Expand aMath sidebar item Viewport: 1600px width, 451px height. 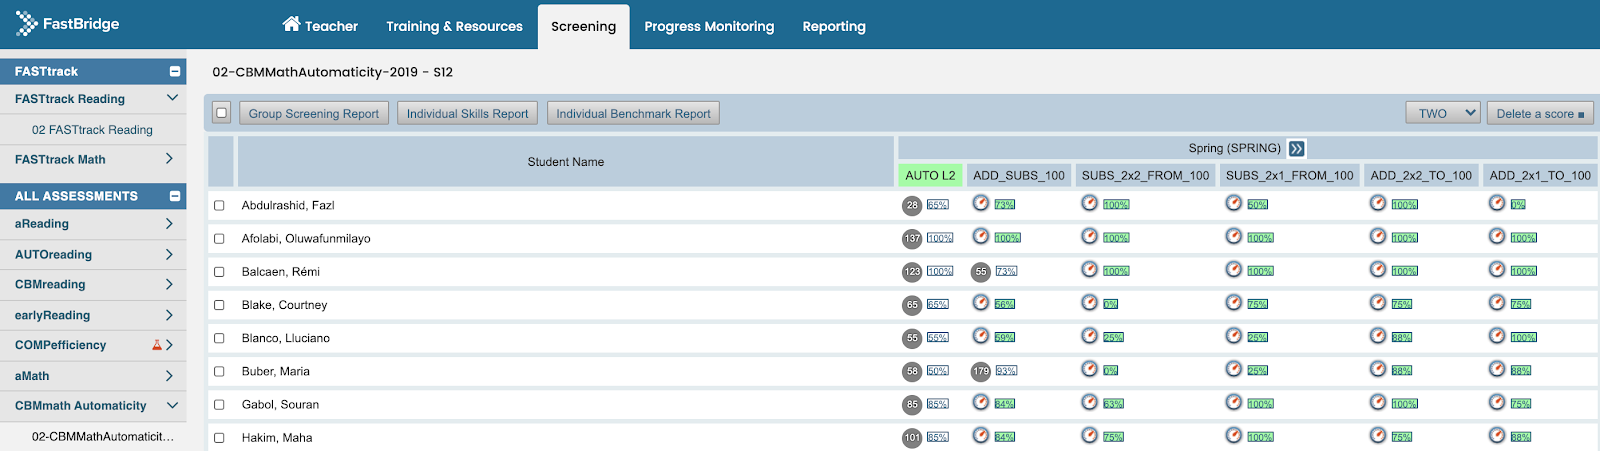pyautogui.click(x=169, y=376)
